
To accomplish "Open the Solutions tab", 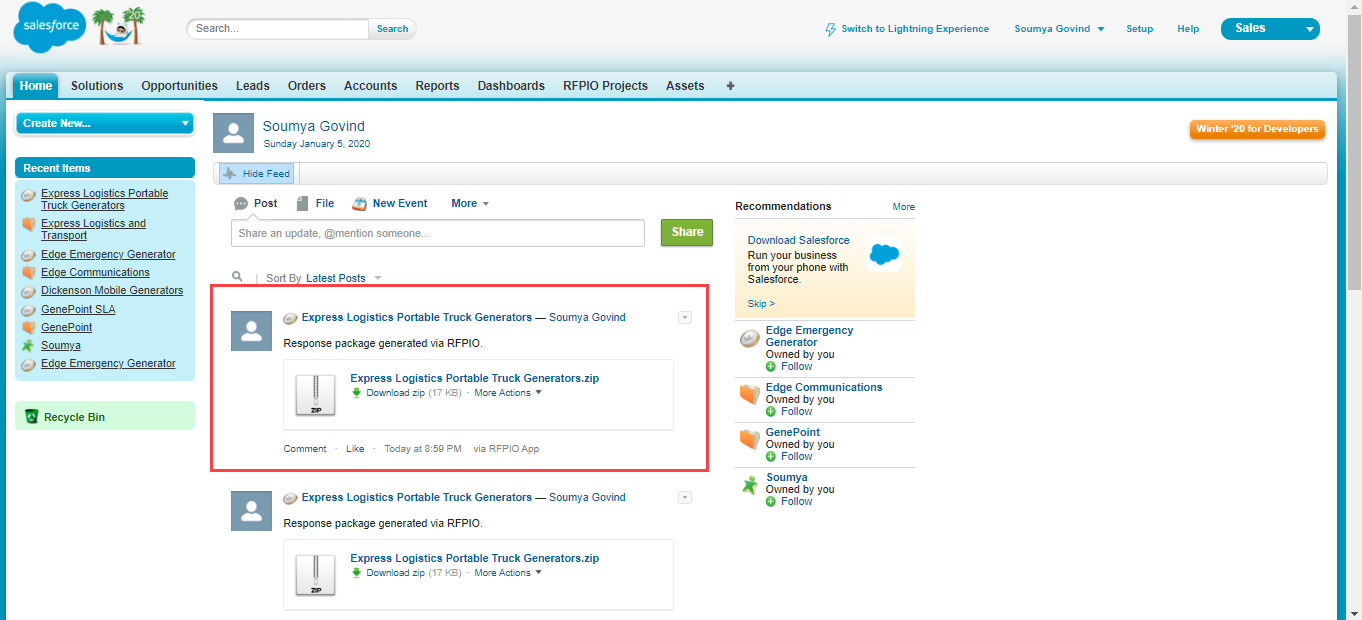I will pos(97,86).
